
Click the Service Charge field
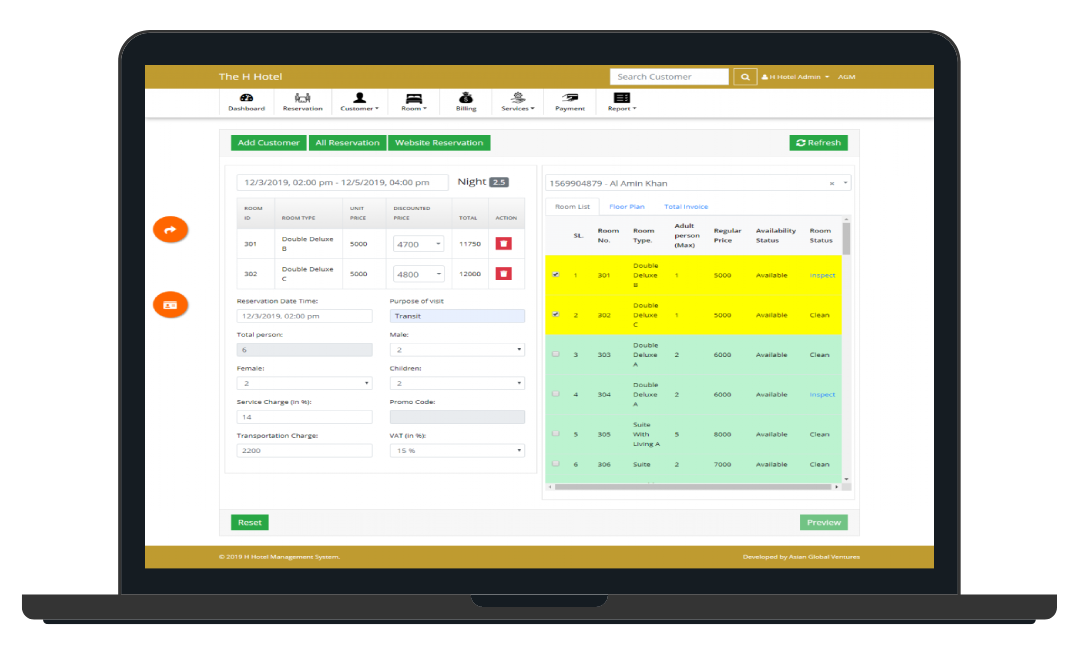click(x=304, y=417)
